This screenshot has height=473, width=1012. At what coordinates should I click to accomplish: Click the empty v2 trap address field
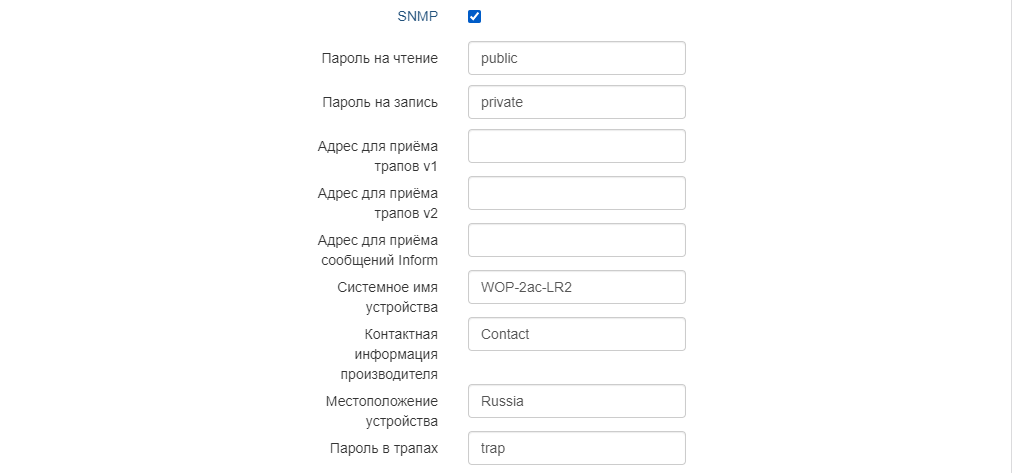click(x=576, y=193)
